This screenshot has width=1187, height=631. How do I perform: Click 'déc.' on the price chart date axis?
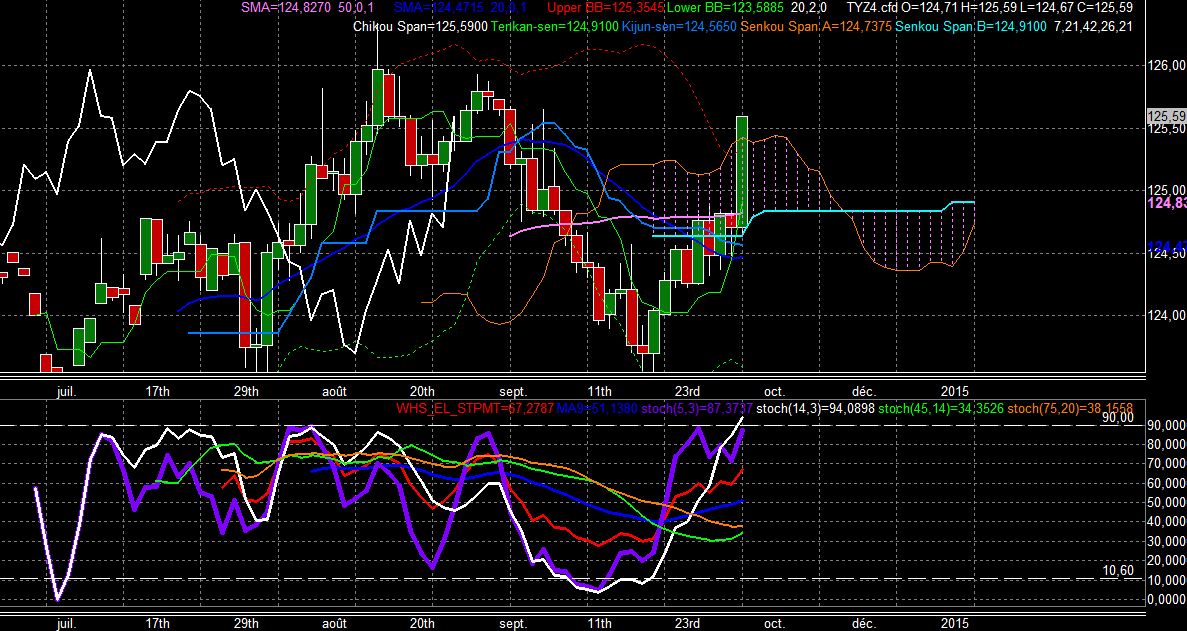864,391
